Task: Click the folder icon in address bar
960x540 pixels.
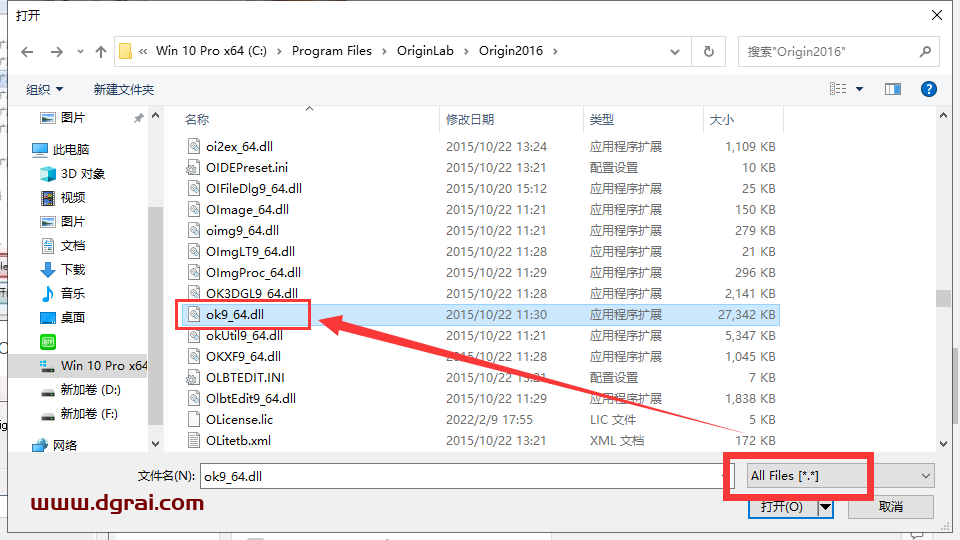Action: tap(126, 51)
